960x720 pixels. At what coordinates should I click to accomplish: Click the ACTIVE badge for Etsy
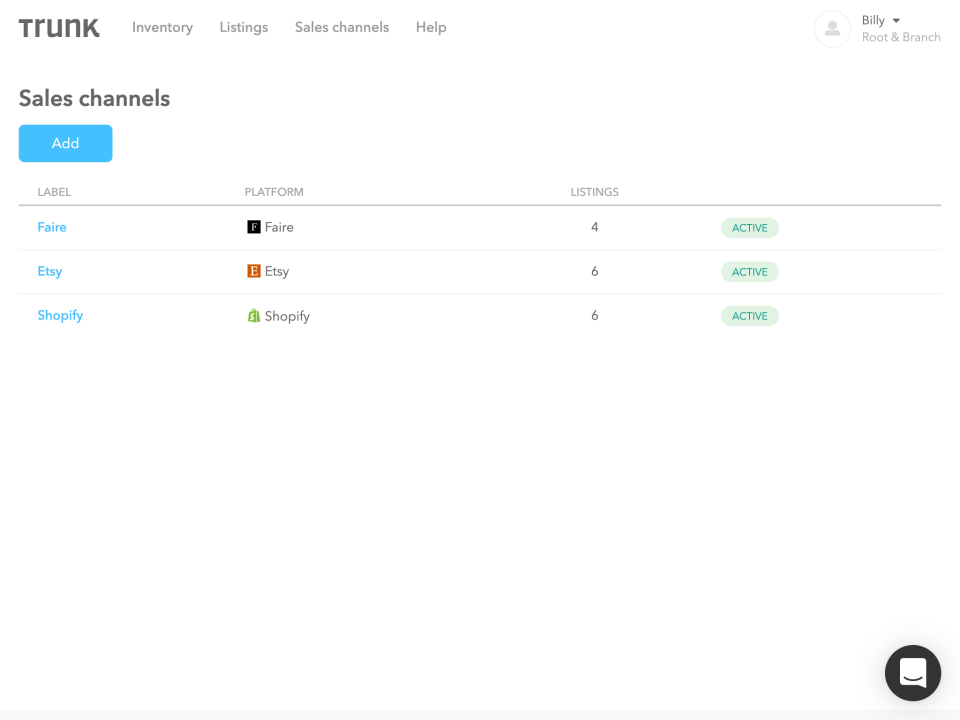[750, 272]
